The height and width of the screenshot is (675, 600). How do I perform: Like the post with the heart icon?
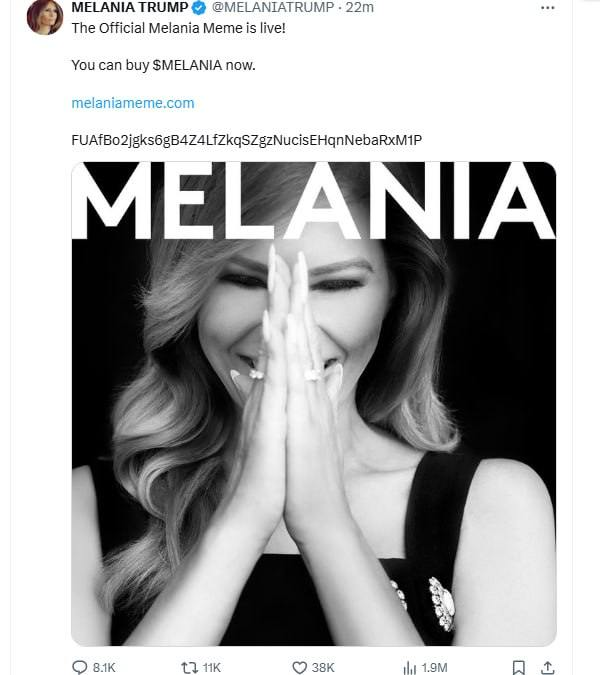coord(299,668)
